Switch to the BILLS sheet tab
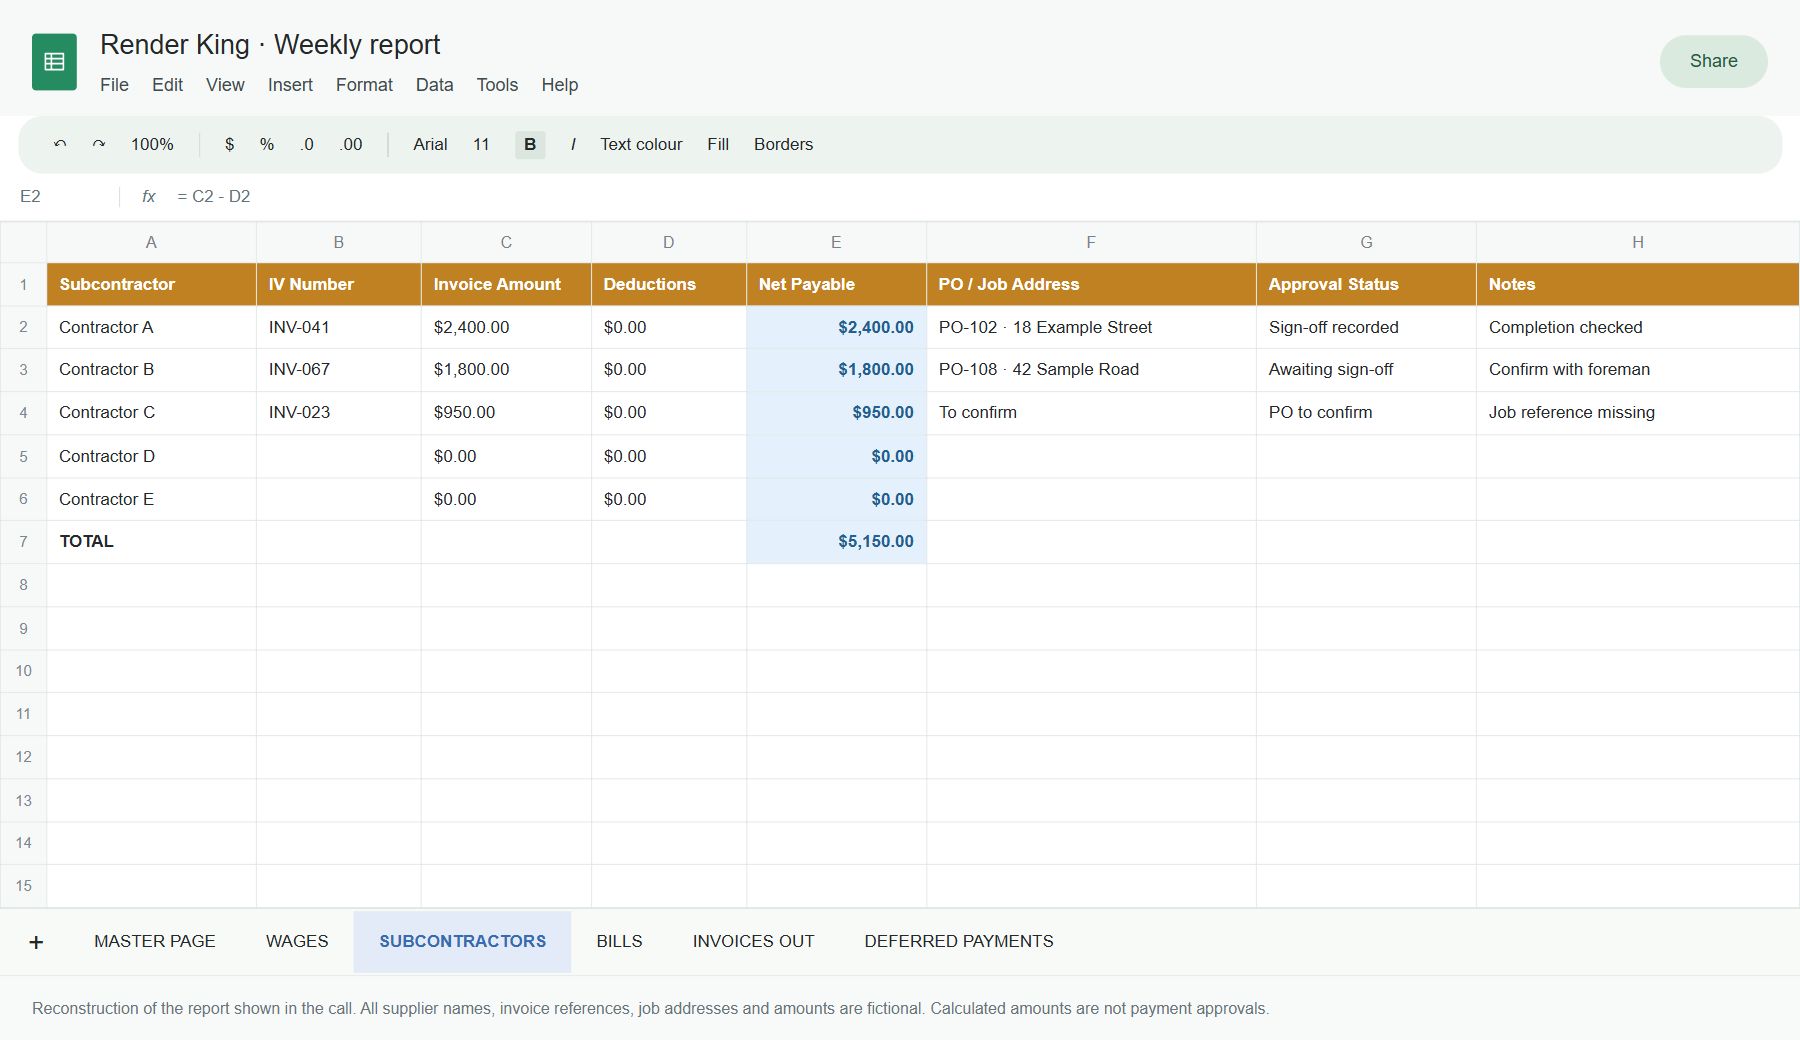 (x=619, y=942)
